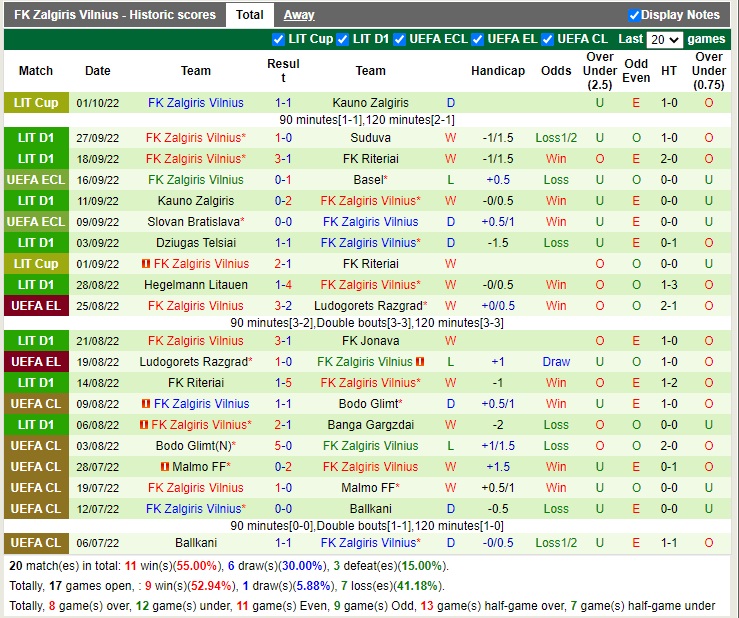
Task: Uncheck the UEFA CL filter checkbox
Action: click(x=547, y=40)
